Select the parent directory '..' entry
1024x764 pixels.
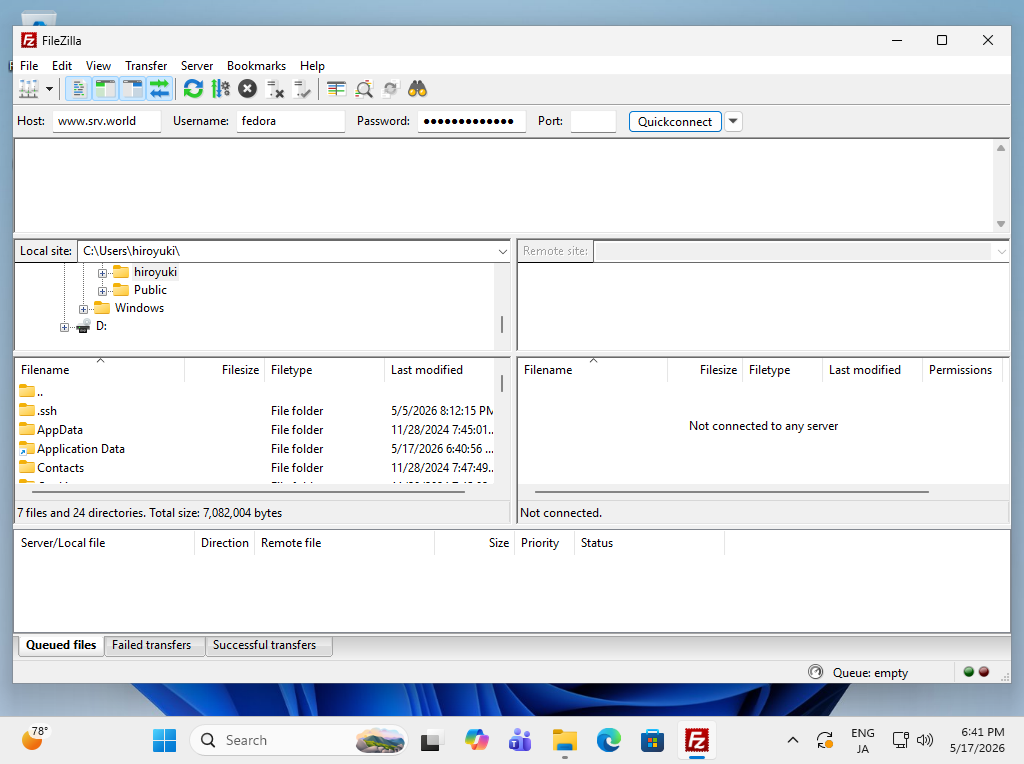(x=255, y=392)
